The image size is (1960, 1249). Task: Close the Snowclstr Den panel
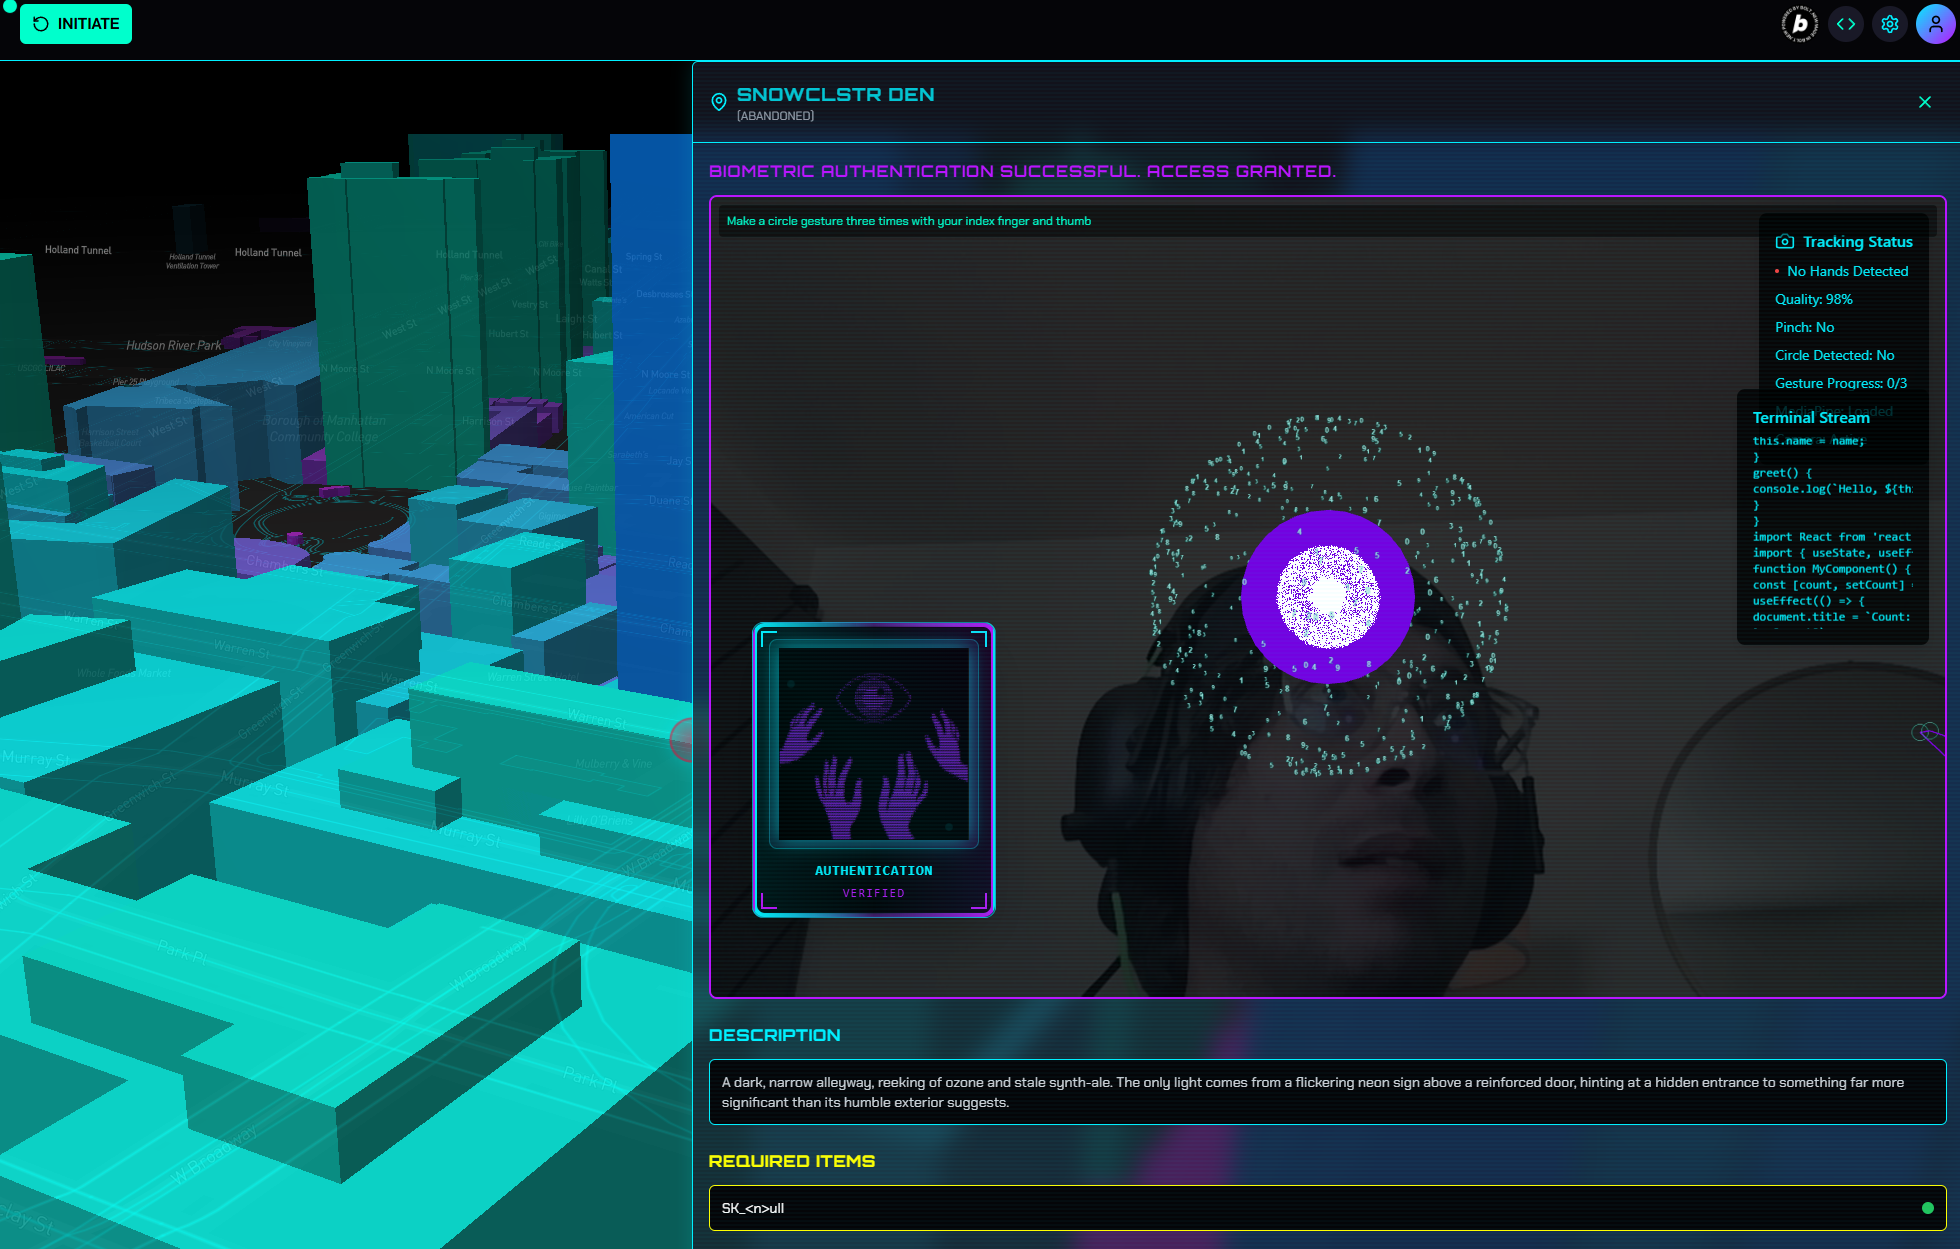pos(1925,102)
